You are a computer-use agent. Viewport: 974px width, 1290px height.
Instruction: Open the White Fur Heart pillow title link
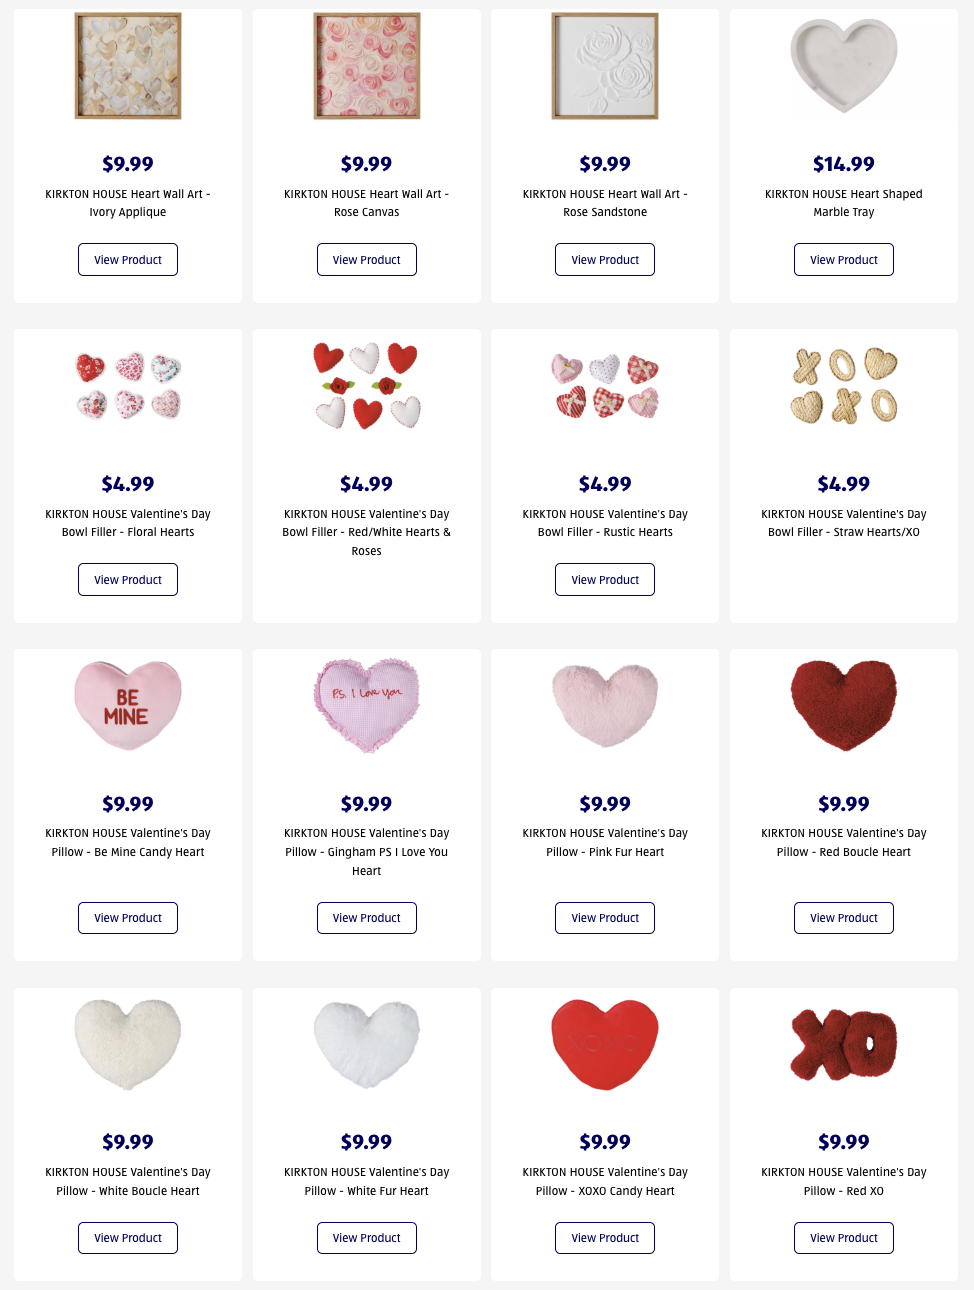point(367,1181)
